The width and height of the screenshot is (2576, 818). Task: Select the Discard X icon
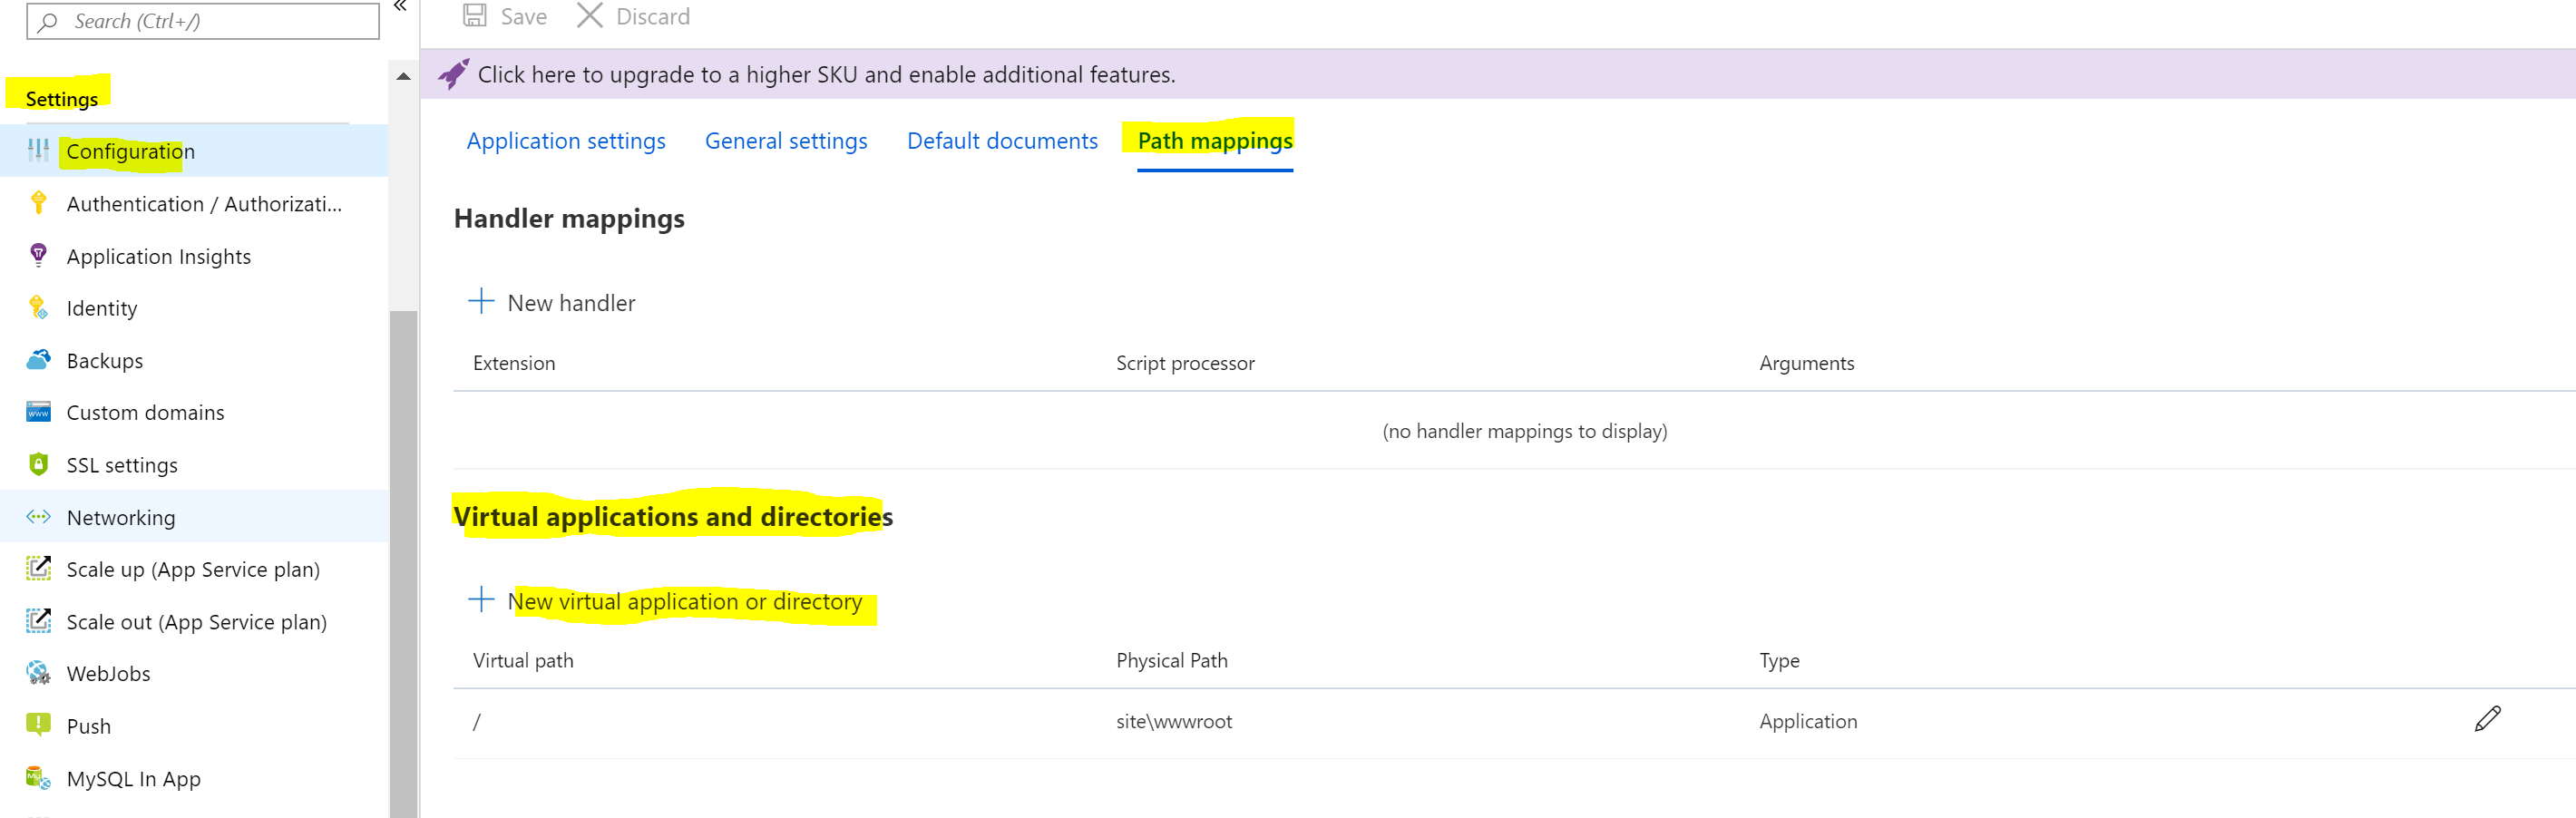tap(589, 16)
